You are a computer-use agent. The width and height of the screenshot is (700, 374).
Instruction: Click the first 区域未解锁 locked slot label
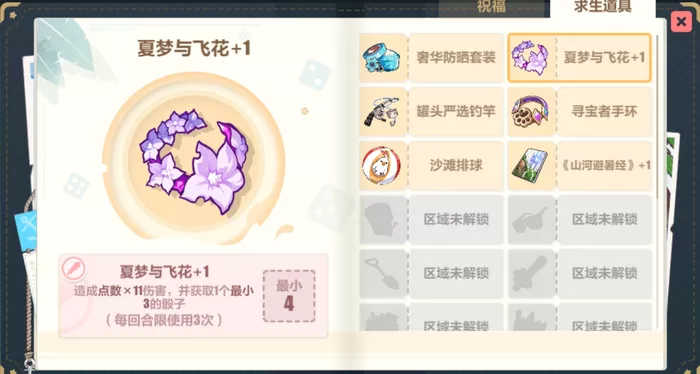tap(456, 220)
